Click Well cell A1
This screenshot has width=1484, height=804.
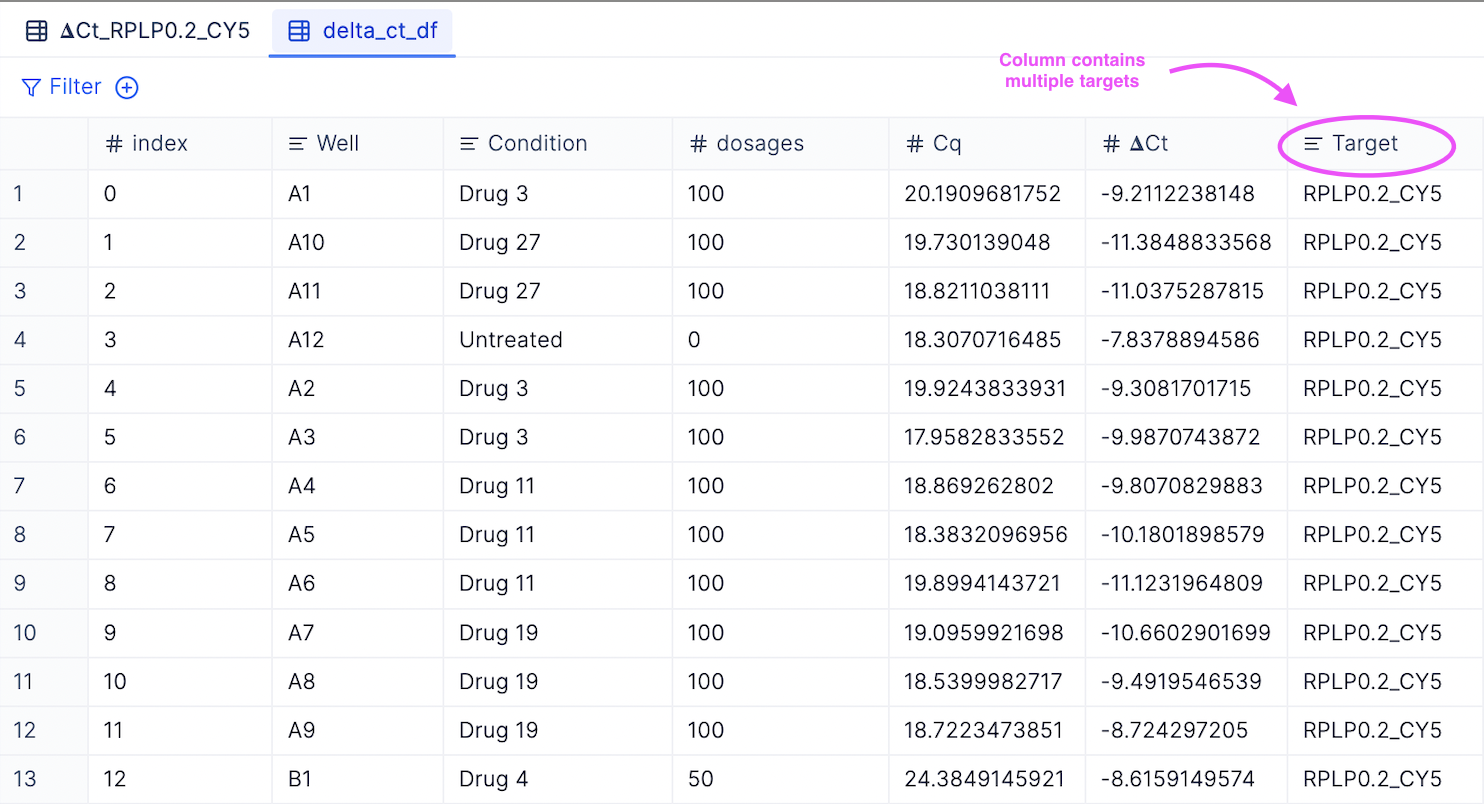[358, 194]
